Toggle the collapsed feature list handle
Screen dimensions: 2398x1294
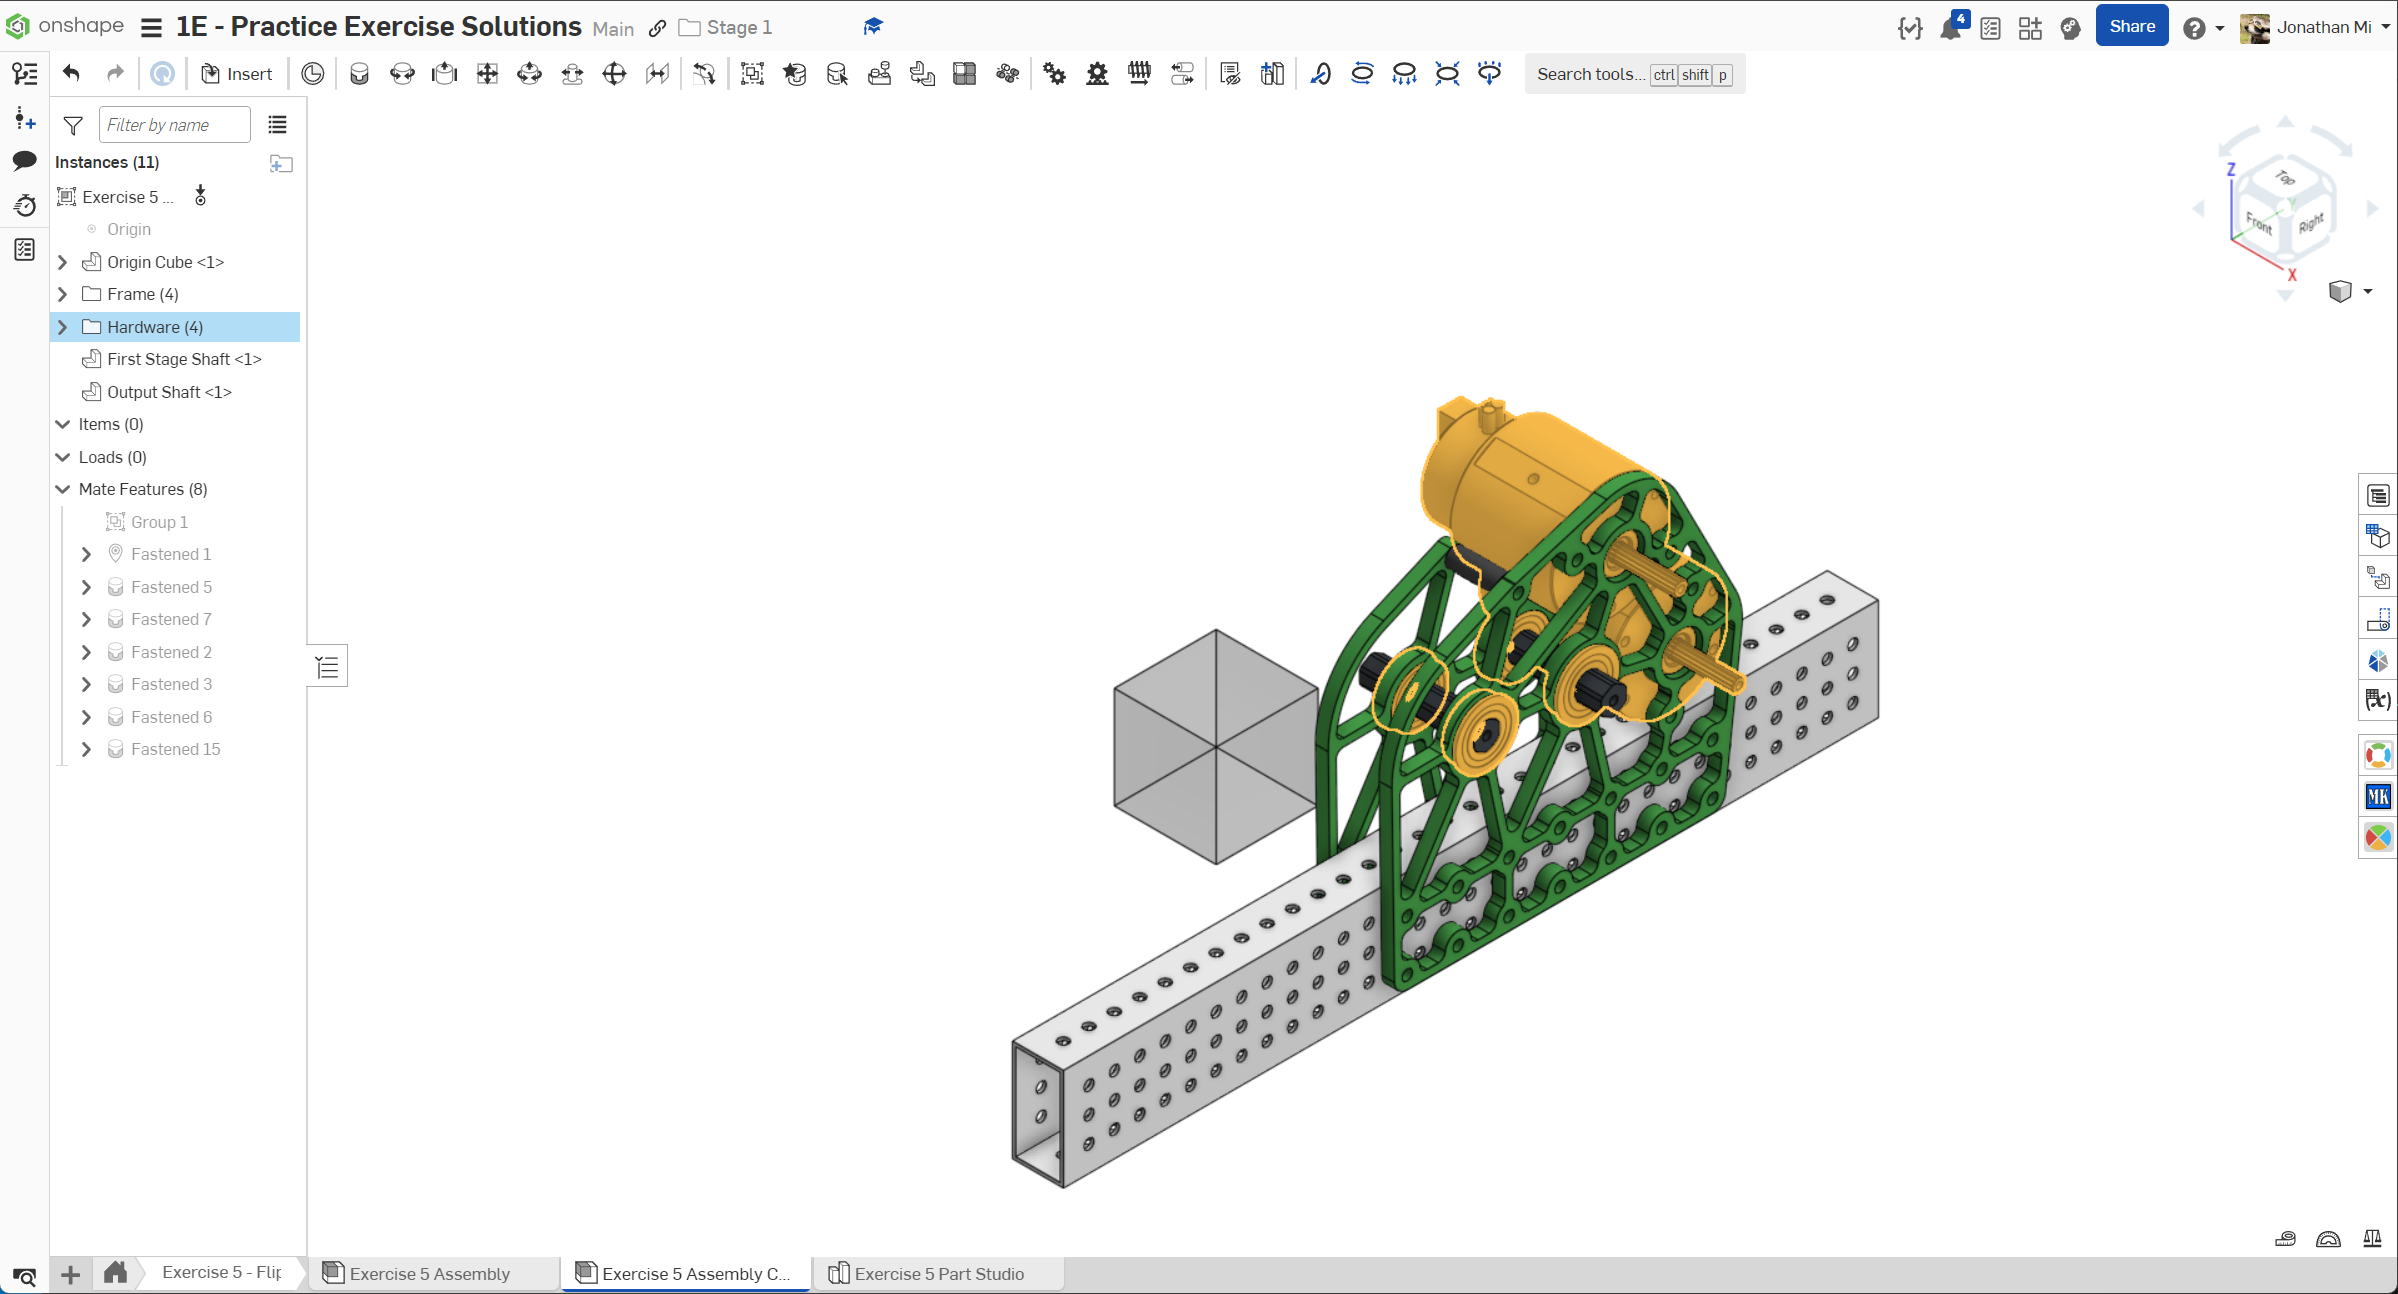(327, 667)
